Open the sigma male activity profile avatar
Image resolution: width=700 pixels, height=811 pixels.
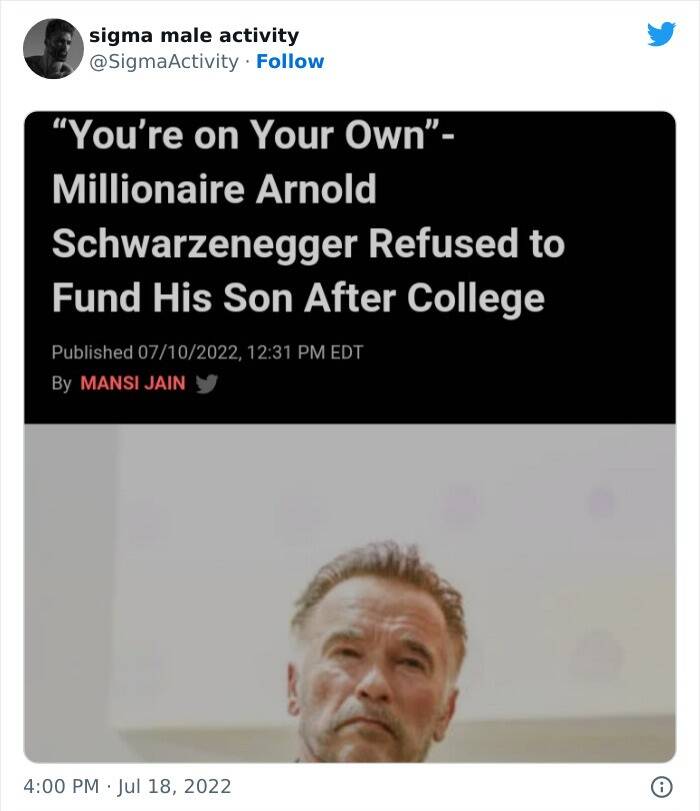53,49
